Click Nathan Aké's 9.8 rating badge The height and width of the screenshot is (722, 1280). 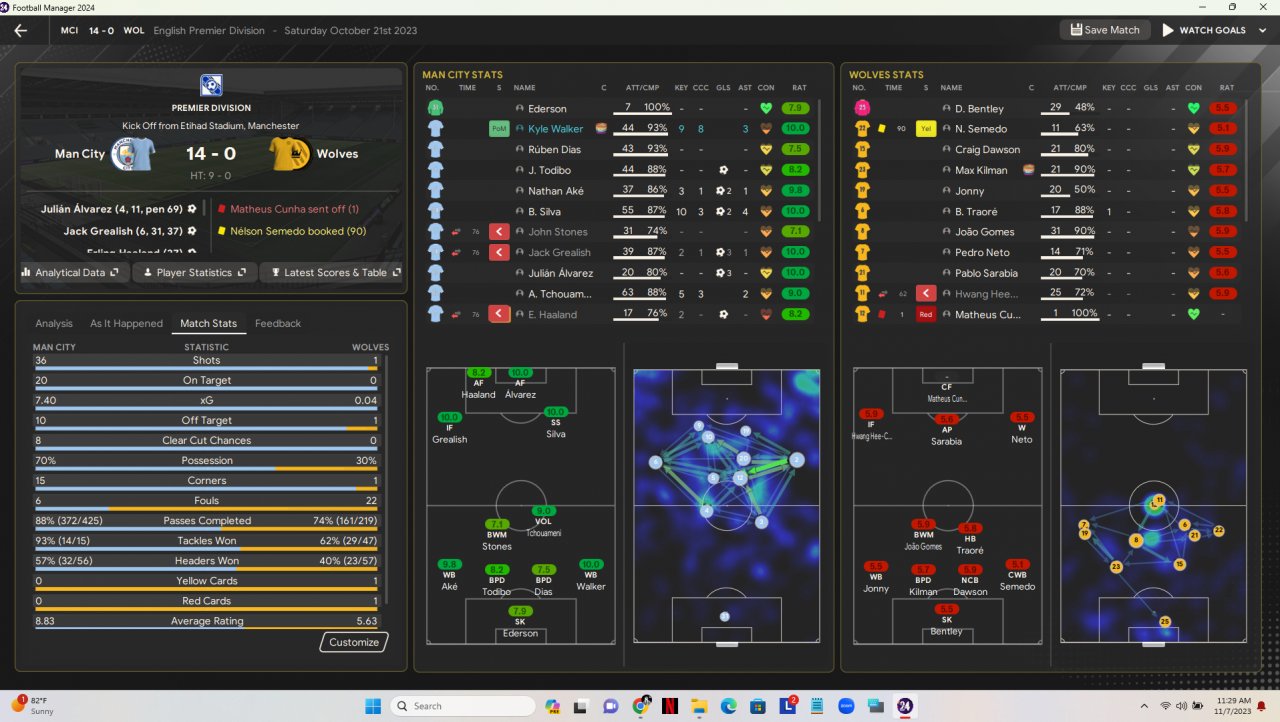(x=797, y=191)
